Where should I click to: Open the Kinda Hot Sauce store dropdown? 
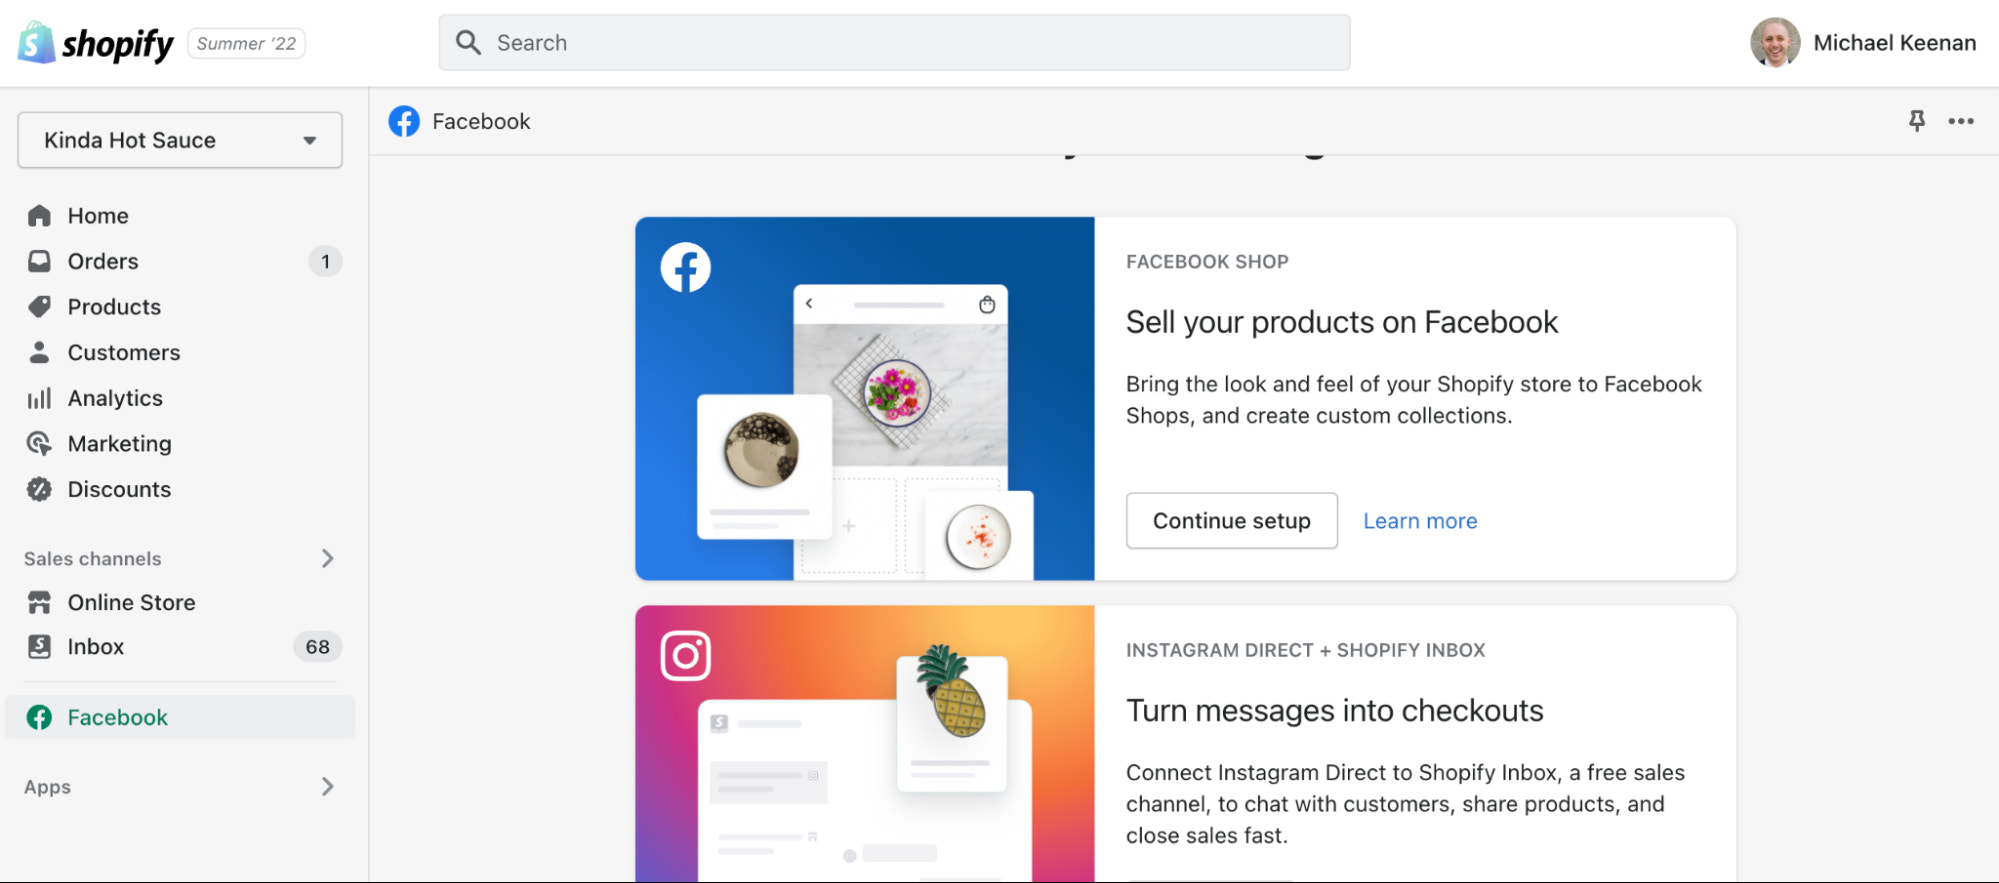180,140
